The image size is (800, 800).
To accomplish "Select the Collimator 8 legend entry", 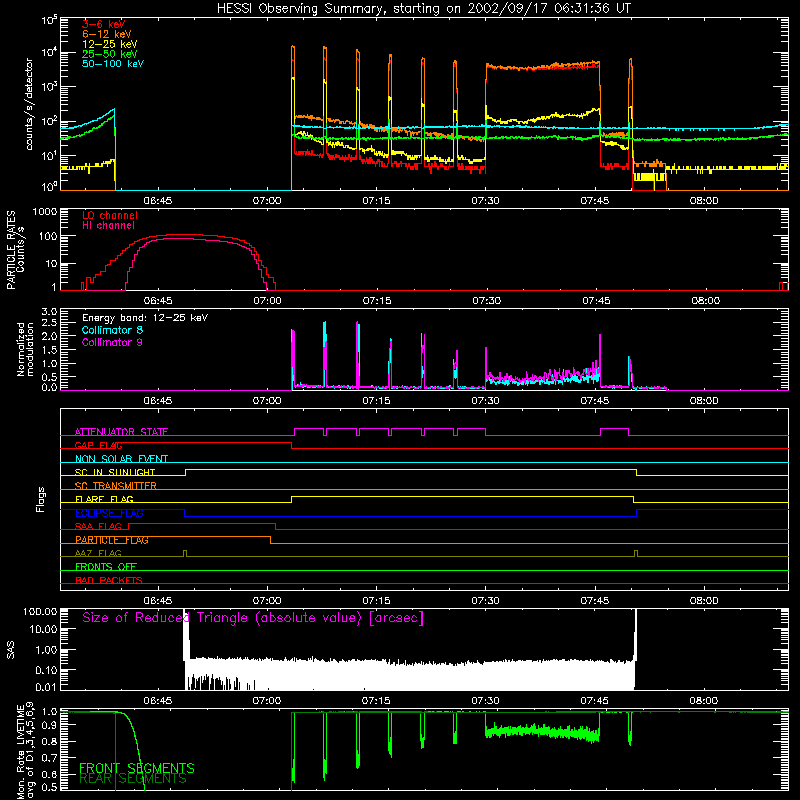I will click(112, 330).
